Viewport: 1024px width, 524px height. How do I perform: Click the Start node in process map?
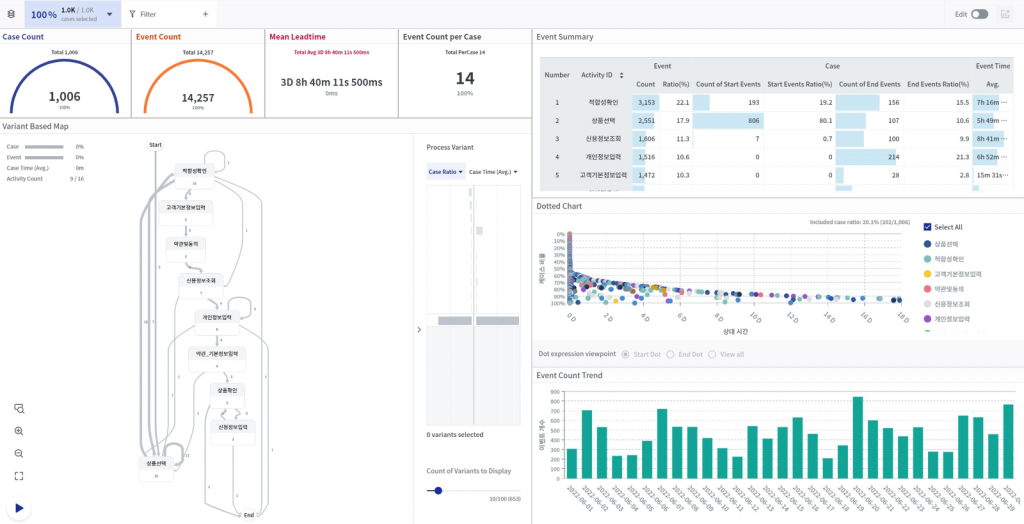point(155,145)
